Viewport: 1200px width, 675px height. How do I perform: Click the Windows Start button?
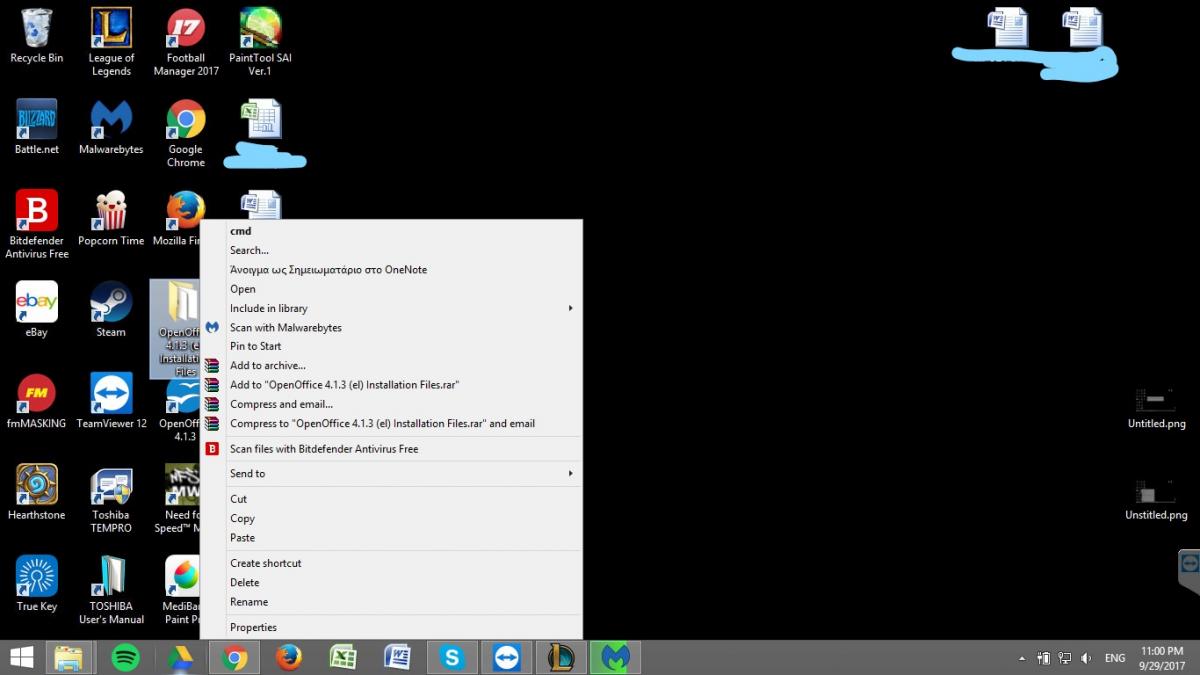(21, 657)
